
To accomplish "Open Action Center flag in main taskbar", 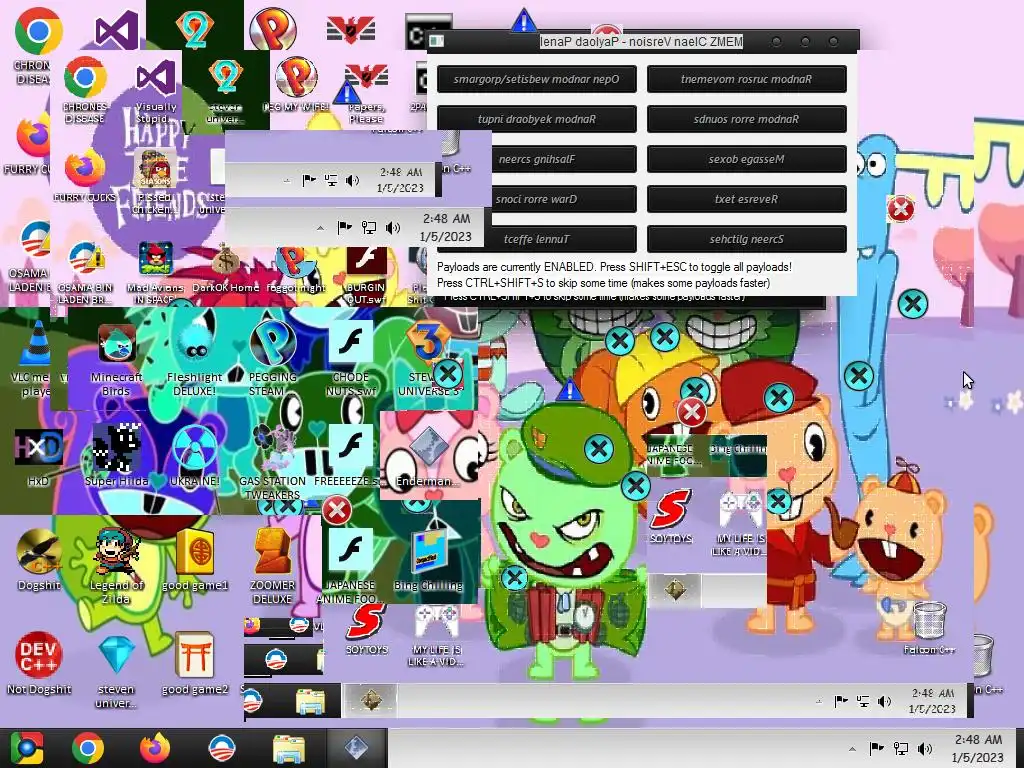I will 876,748.
